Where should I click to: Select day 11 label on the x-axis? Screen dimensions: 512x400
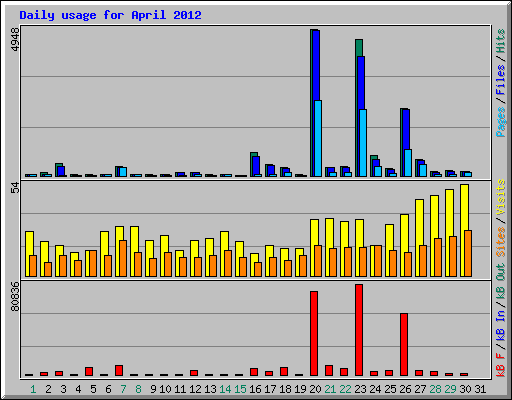[180, 389]
